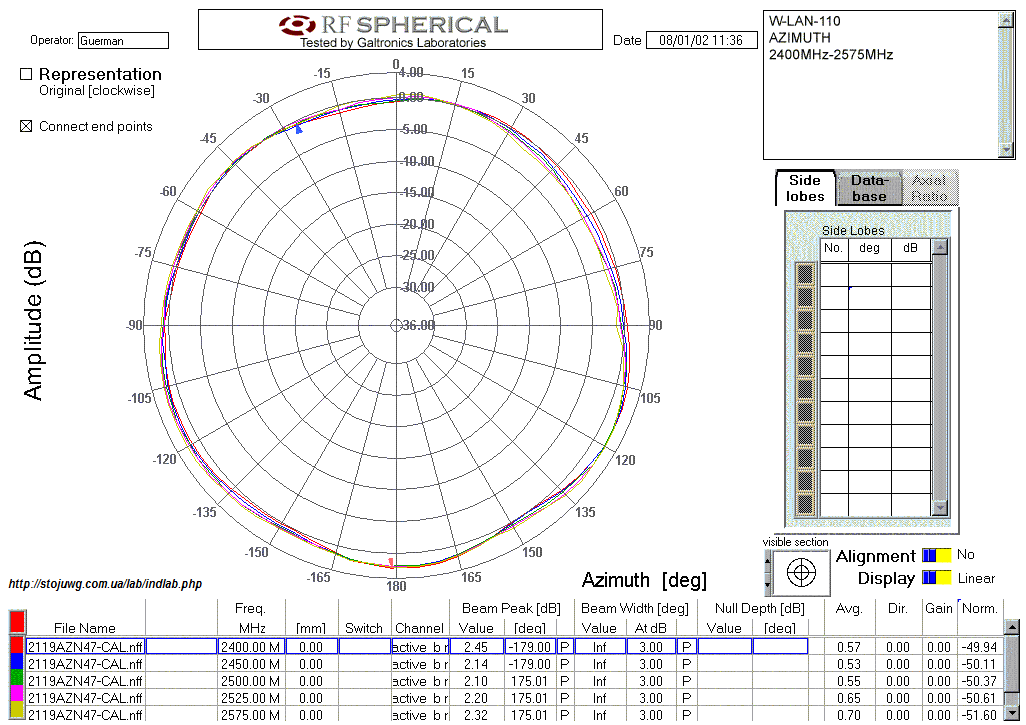Image resolution: width=1026 pixels, height=725 pixels.
Task: Select the second Side Lobes row selector button
Action: tap(805, 297)
